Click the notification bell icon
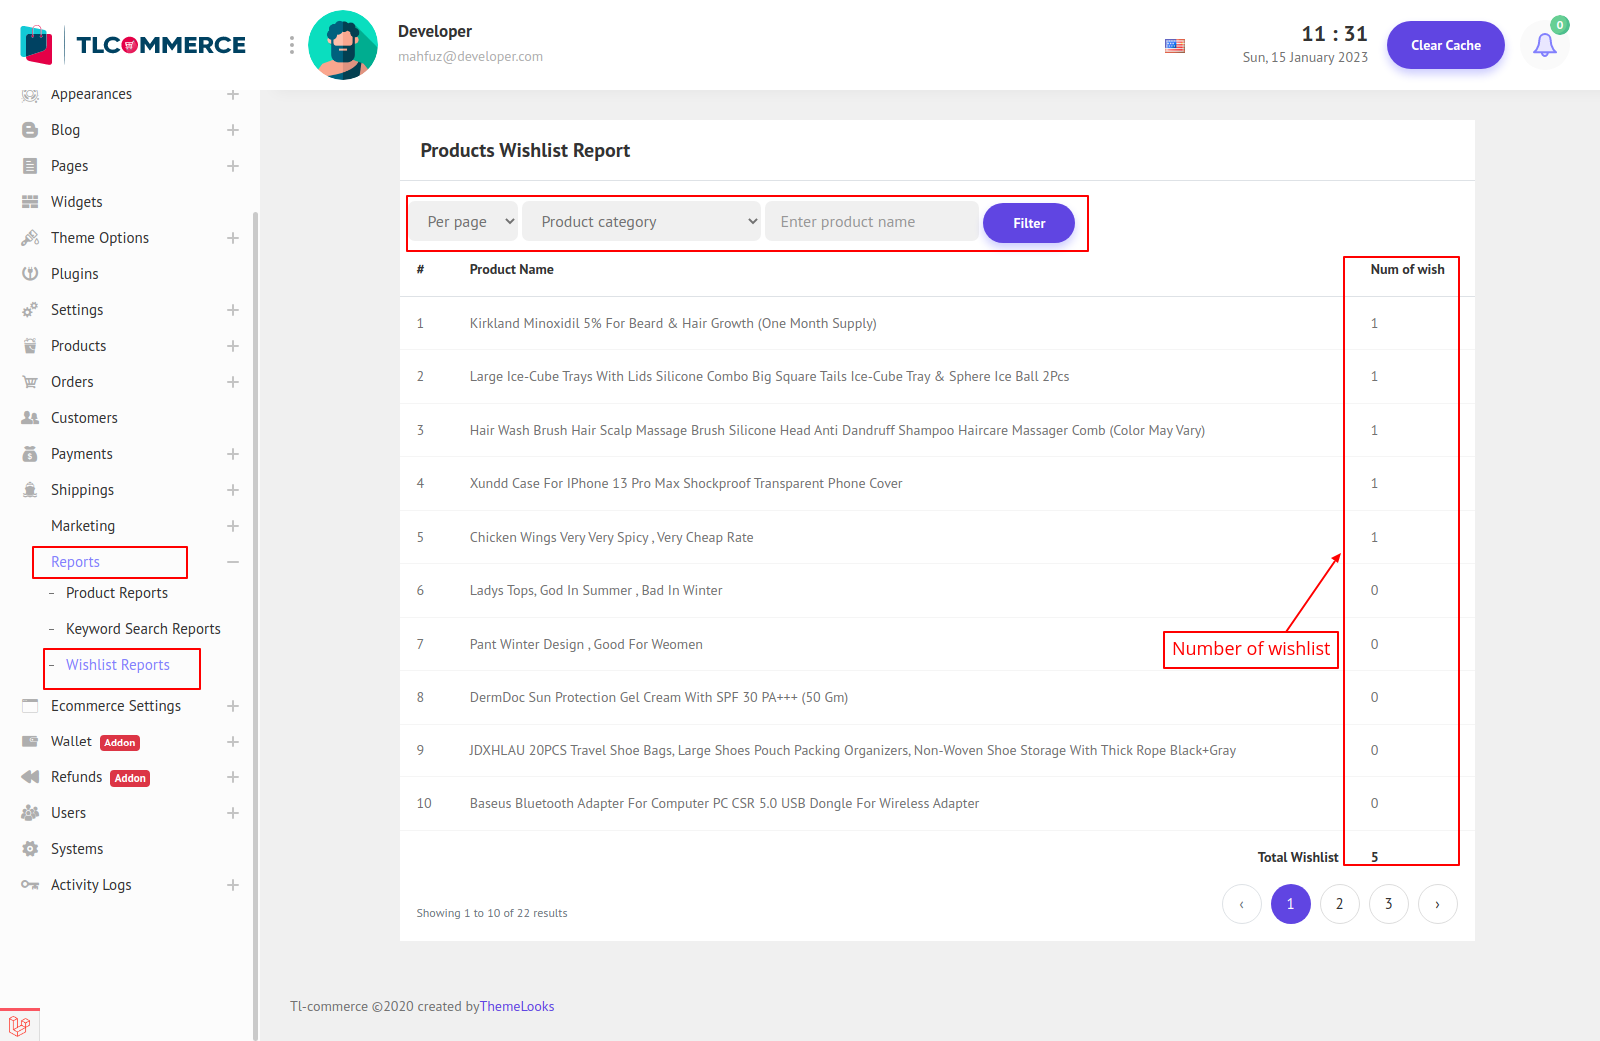 (1544, 45)
